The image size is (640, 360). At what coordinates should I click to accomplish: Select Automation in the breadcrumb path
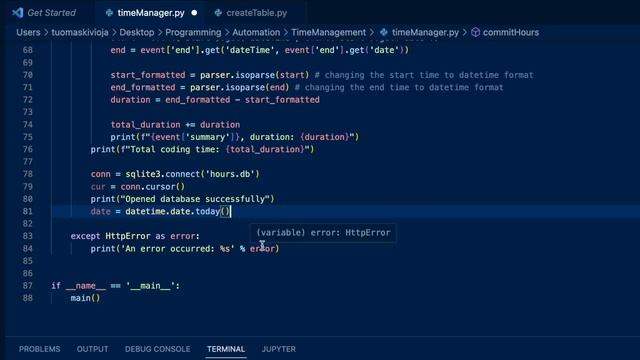coord(256,32)
